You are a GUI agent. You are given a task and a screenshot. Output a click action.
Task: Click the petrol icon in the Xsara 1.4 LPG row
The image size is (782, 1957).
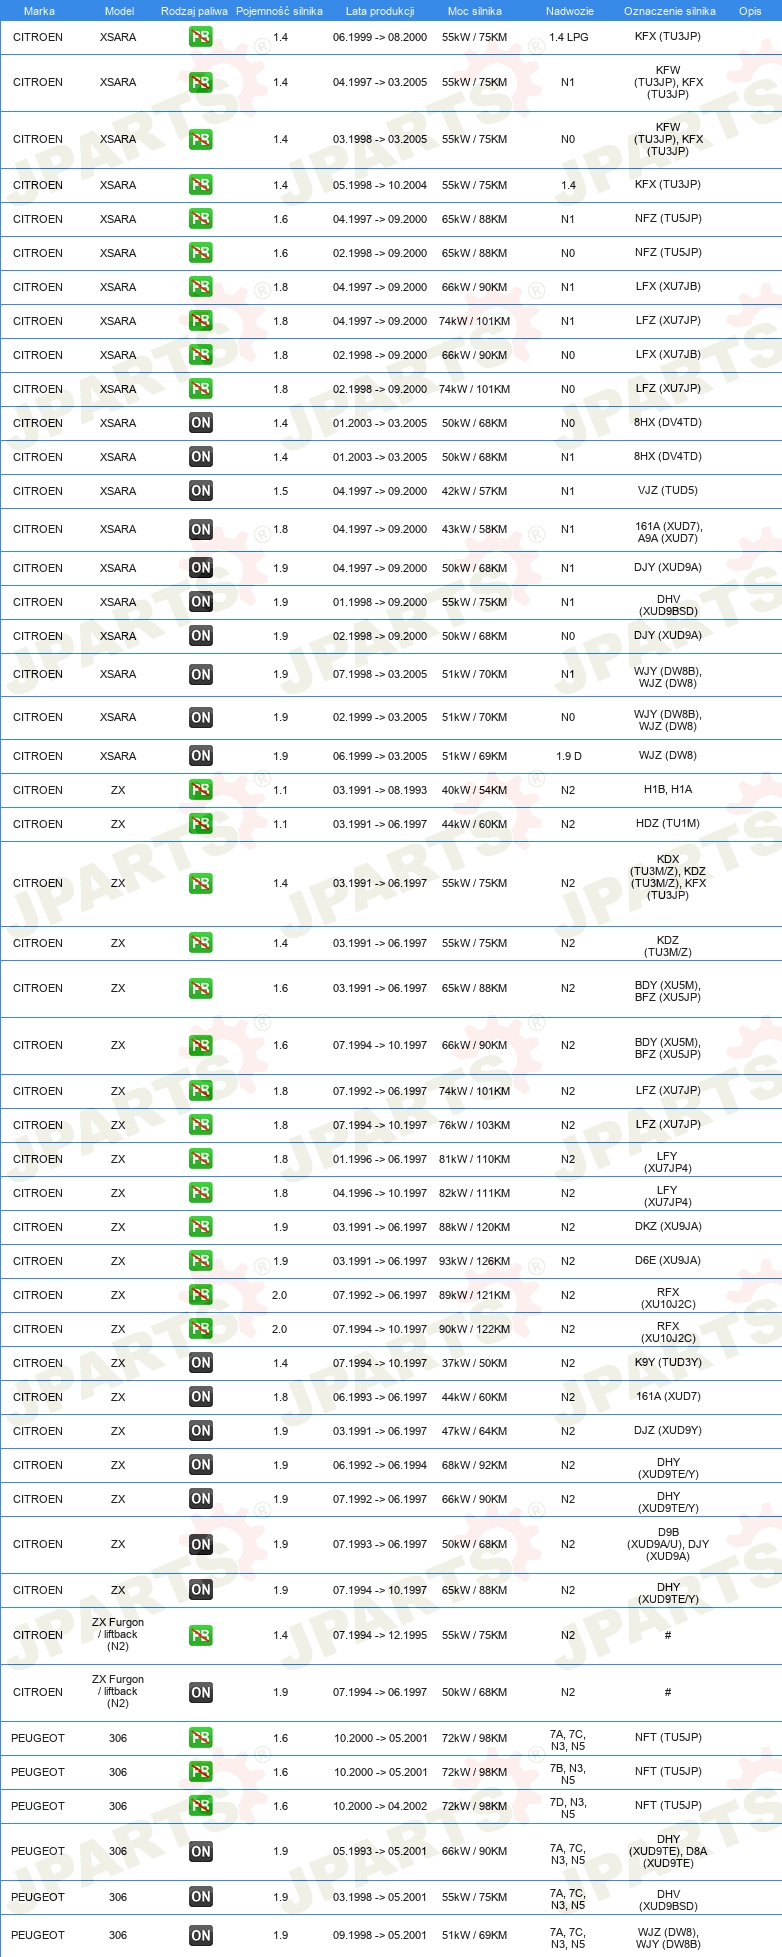click(201, 37)
